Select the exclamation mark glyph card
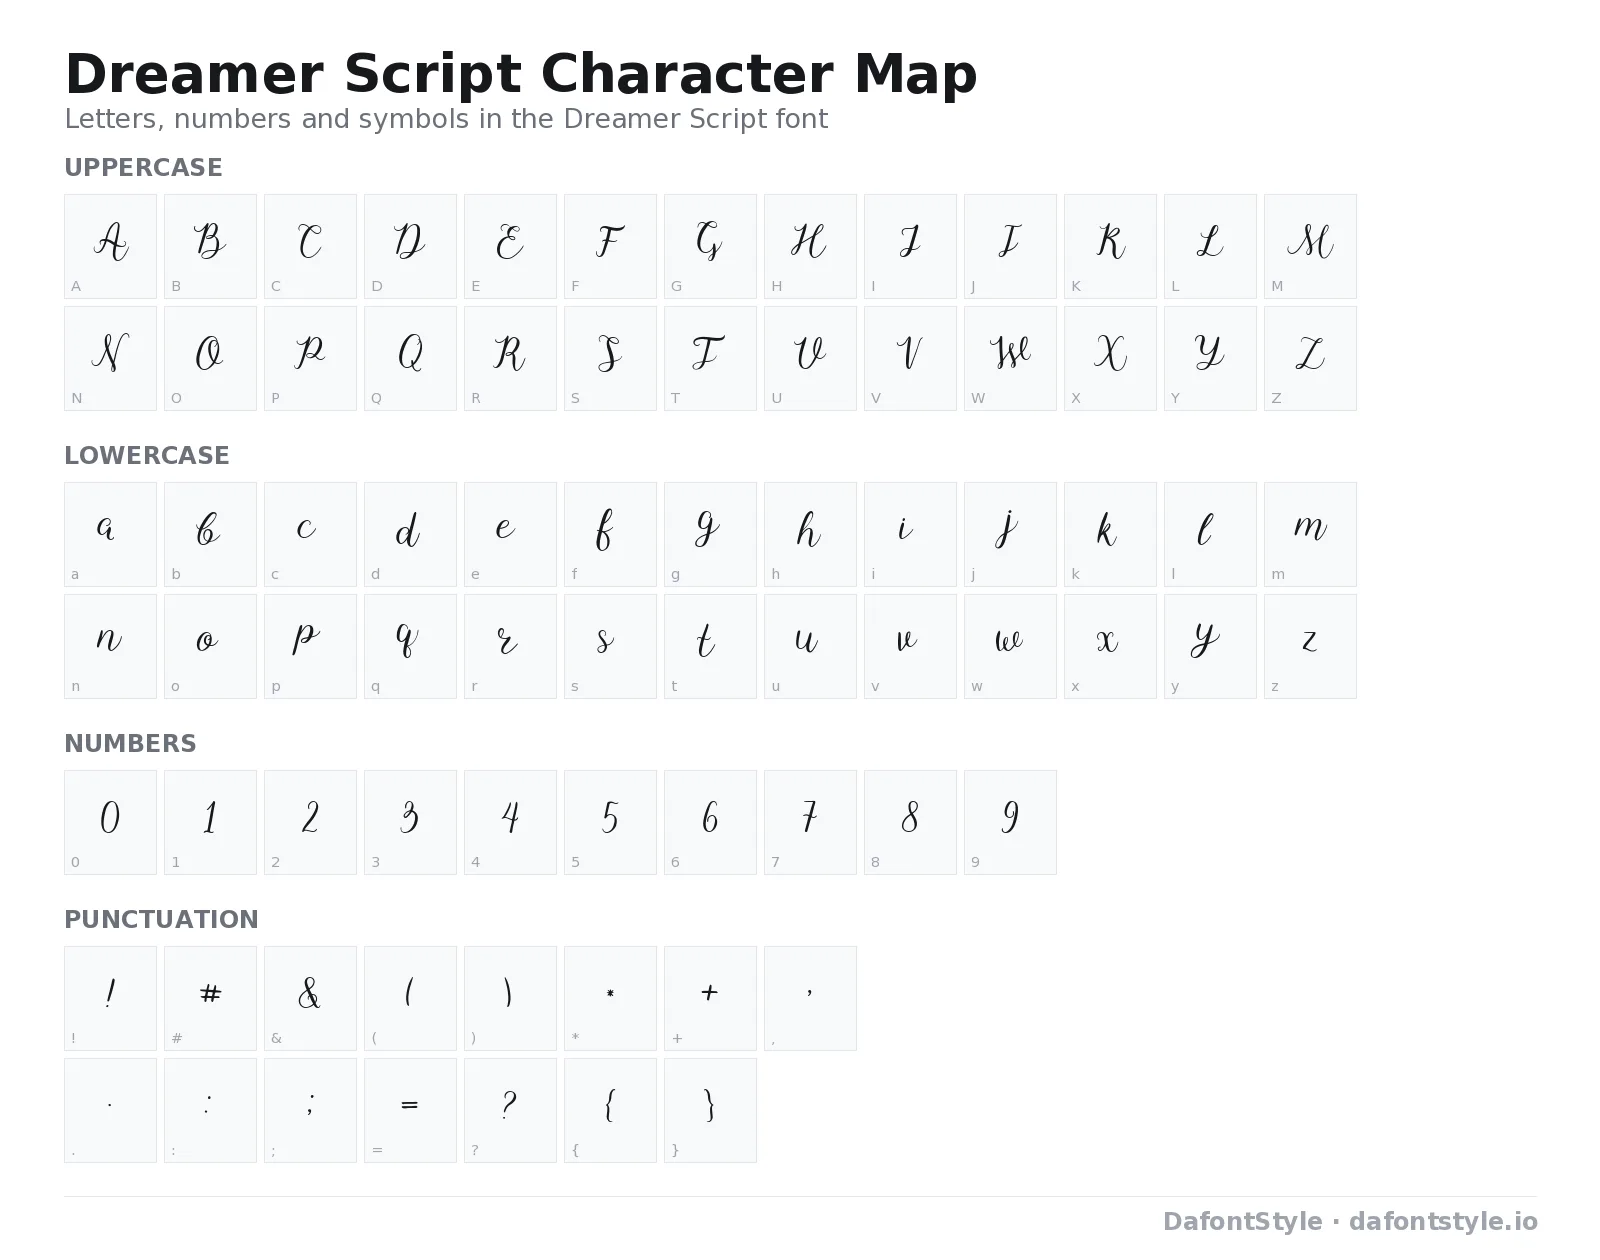Image resolution: width=1600 pixels, height=1260 pixels. (110, 998)
